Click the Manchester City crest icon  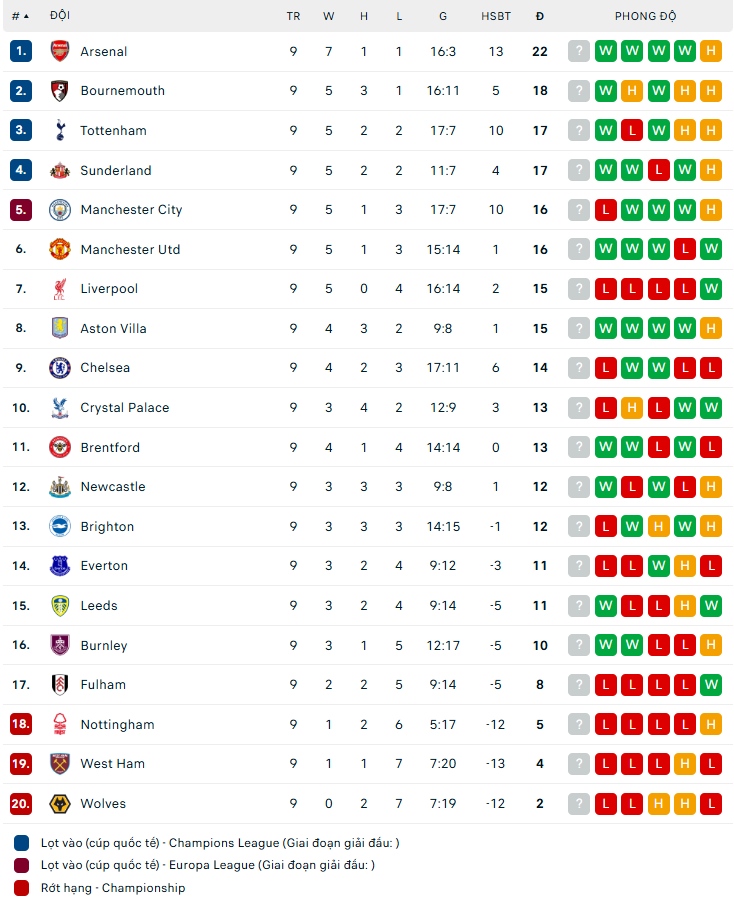(x=60, y=210)
